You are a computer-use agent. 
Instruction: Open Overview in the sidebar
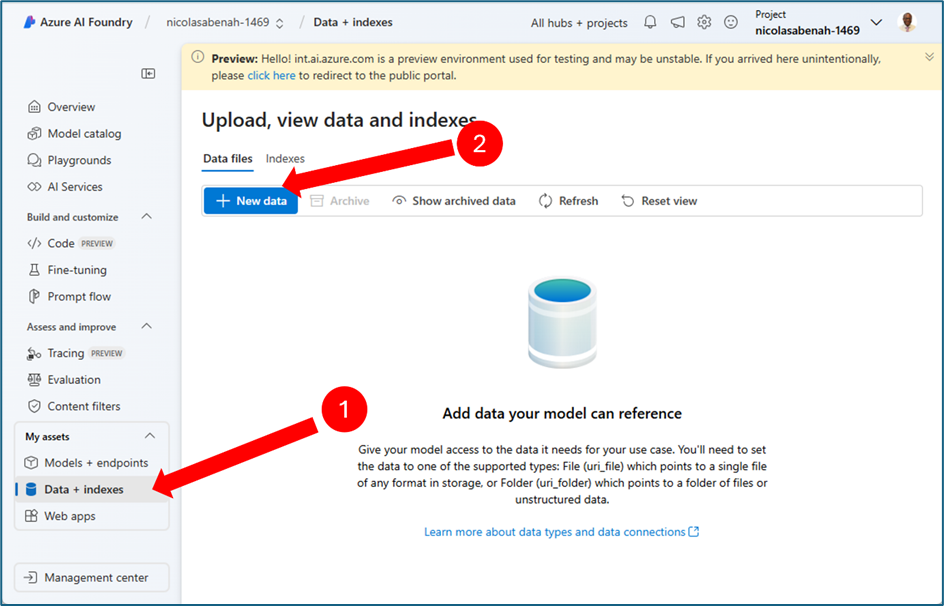point(71,107)
